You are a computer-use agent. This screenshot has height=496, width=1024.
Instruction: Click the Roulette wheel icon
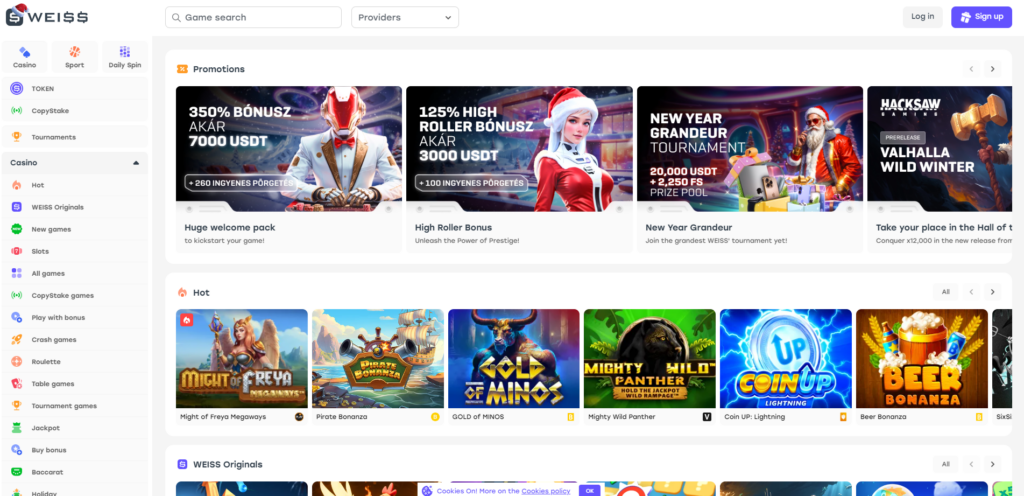16,362
